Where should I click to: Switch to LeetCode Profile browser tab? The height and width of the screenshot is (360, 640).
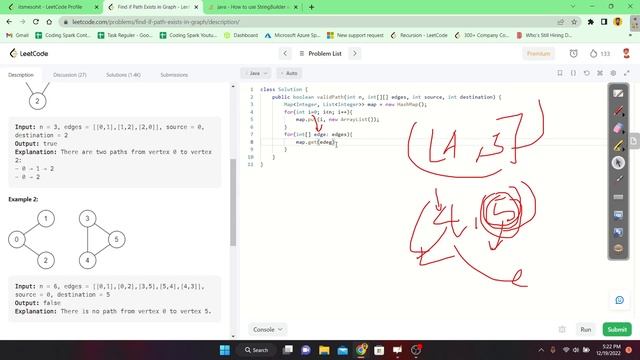[50, 7]
